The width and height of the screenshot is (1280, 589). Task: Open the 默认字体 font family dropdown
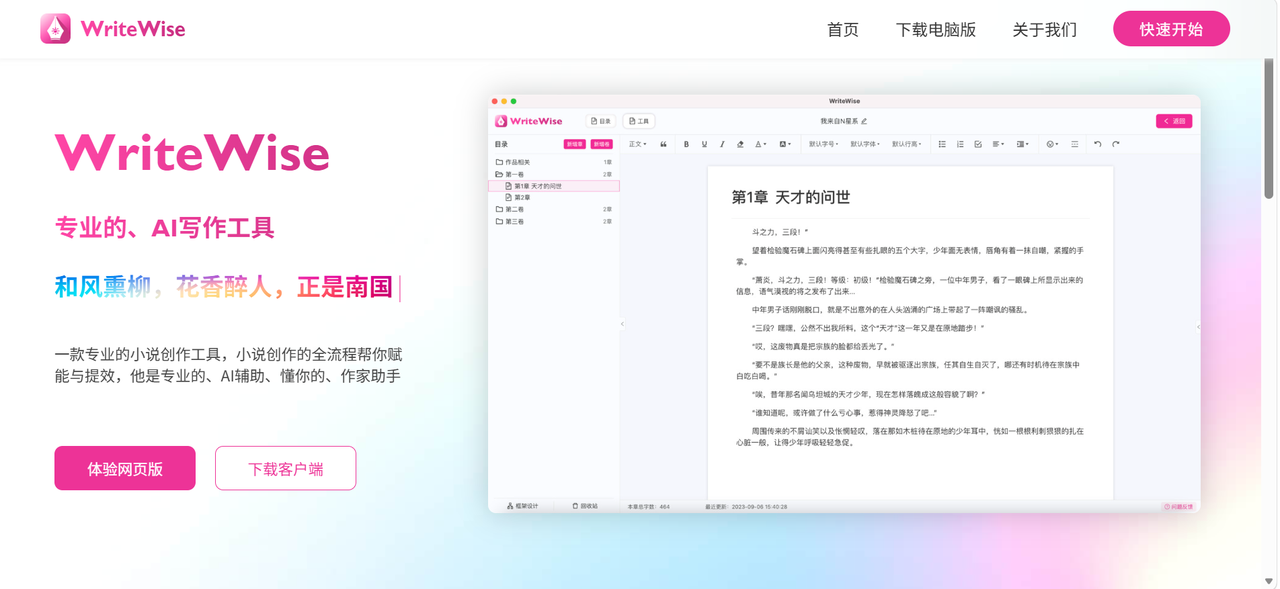[865, 145]
